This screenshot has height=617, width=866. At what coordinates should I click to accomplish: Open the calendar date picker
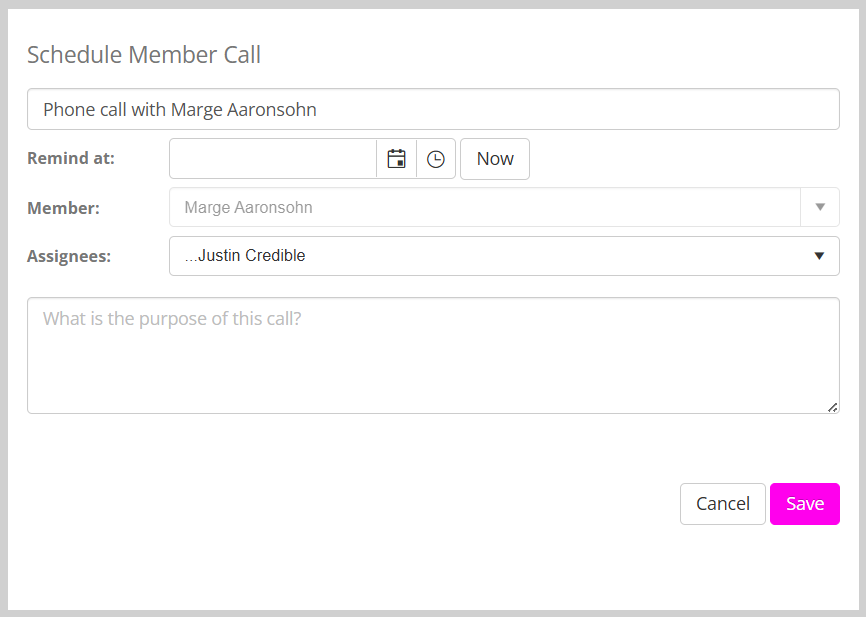tap(396, 159)
